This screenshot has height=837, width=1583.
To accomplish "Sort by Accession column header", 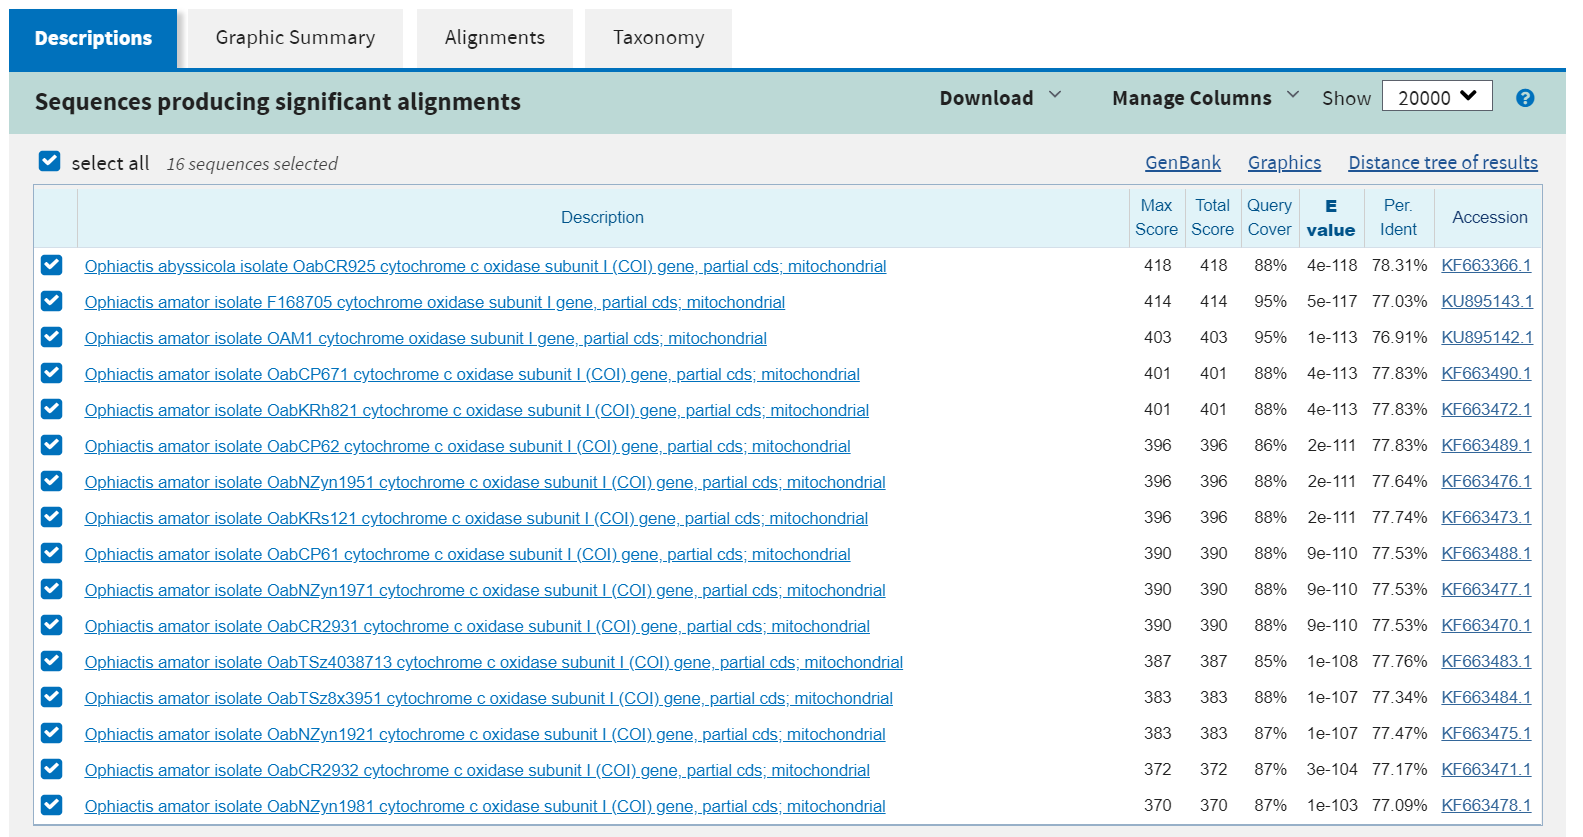I will click(x=1489, y=217).
